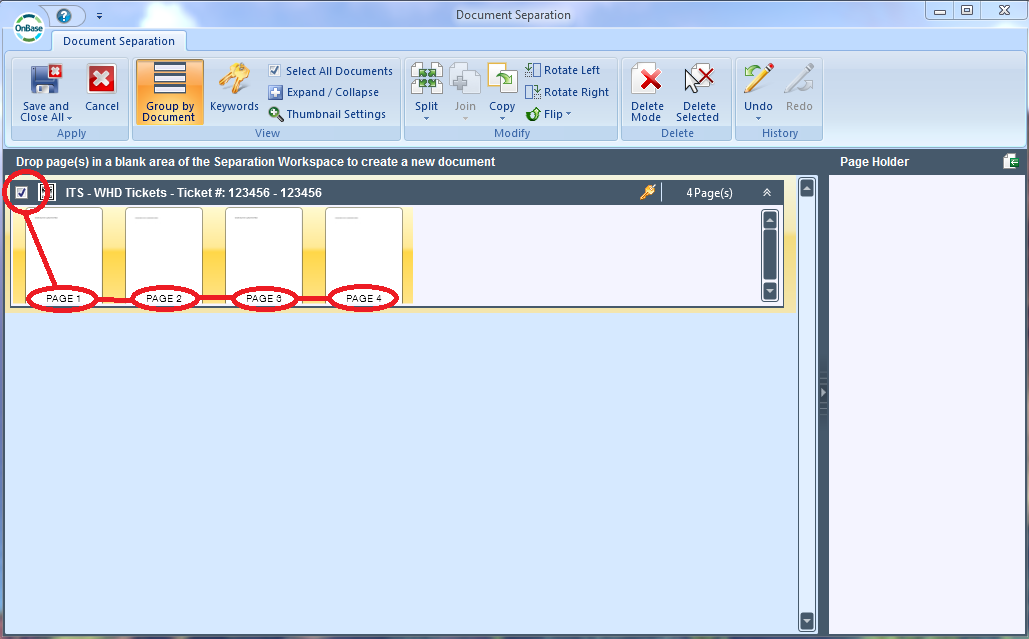Image resolution: width=1029 pixels, height=639 pixels.
Task: Click the OnBase application logo button
Action: pos(29,28)
